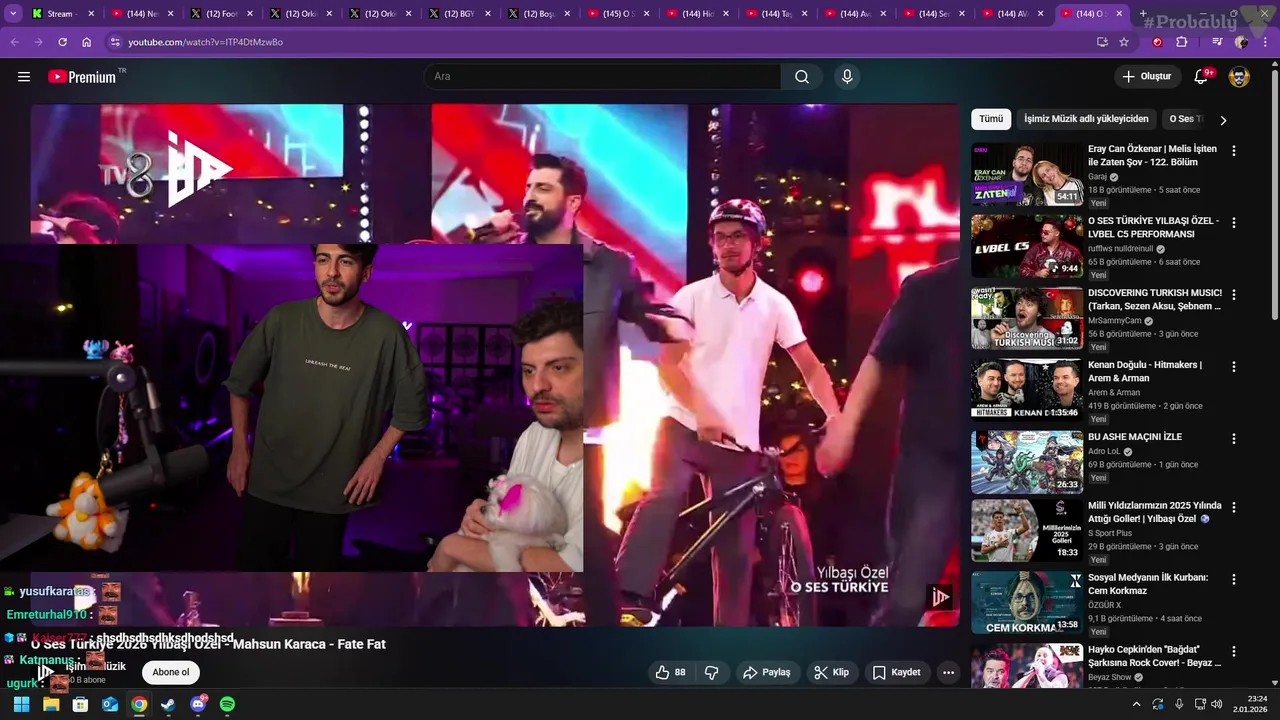Open options for Hayko Cepkin Bağdat video

pyautogui.click(x=1233, y=651)
